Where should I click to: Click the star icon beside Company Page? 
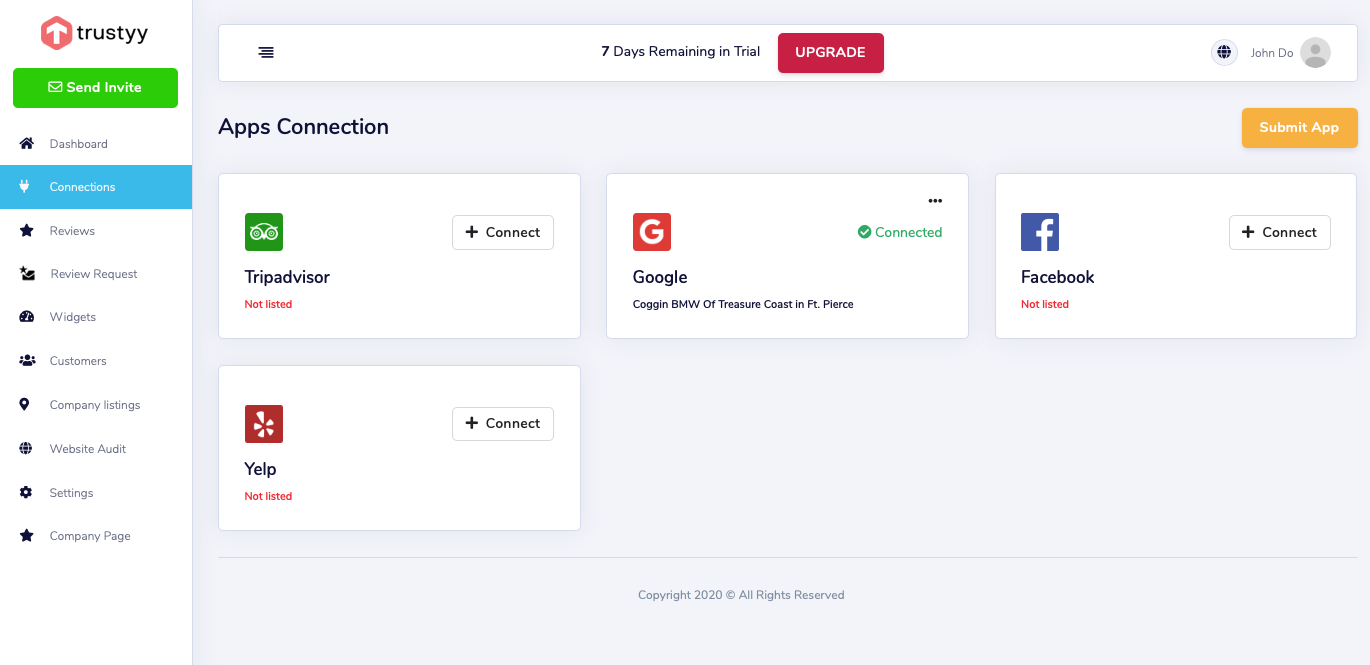pos(27,536)
